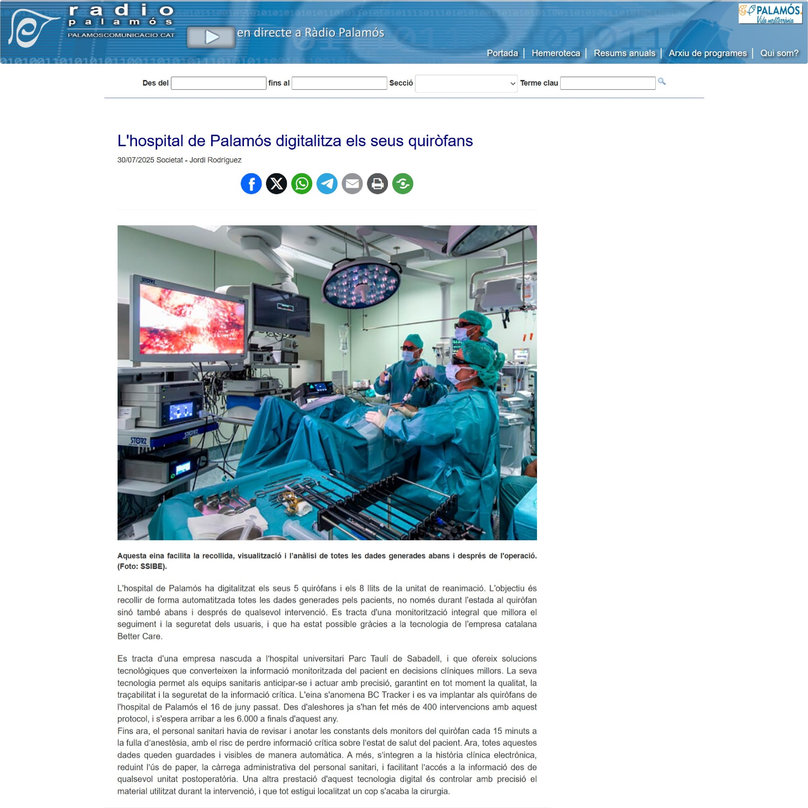The image size is (808, 808).
Task: Click 'en directe a Ràdio Palamós' link
Action: coord(311,32)
